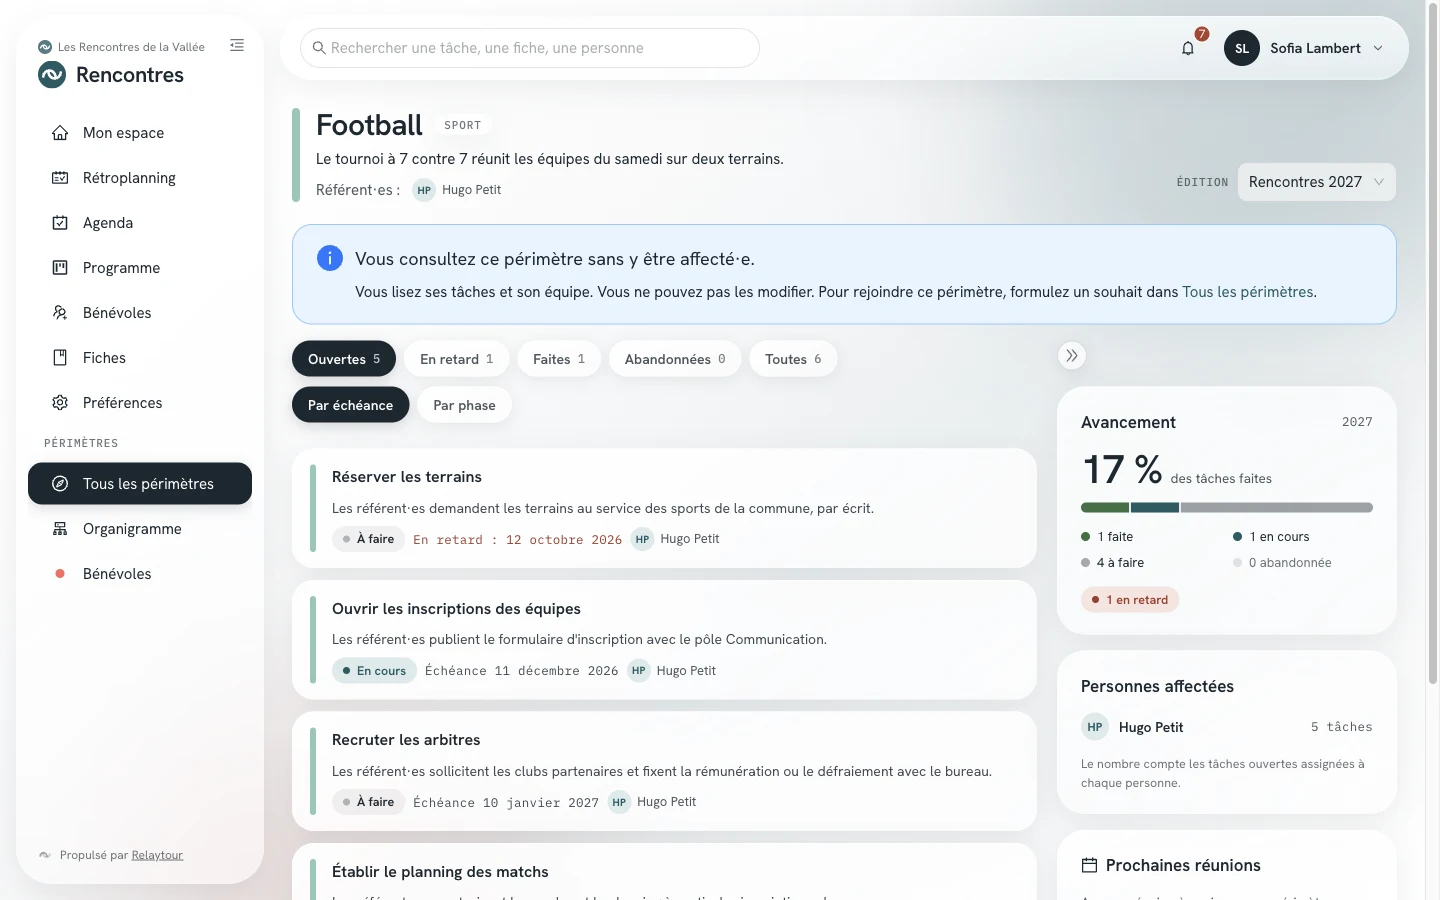Open the Établir le planning des matchs task
The width and height of the screenshot is (1440, 900).
(664, 872)
